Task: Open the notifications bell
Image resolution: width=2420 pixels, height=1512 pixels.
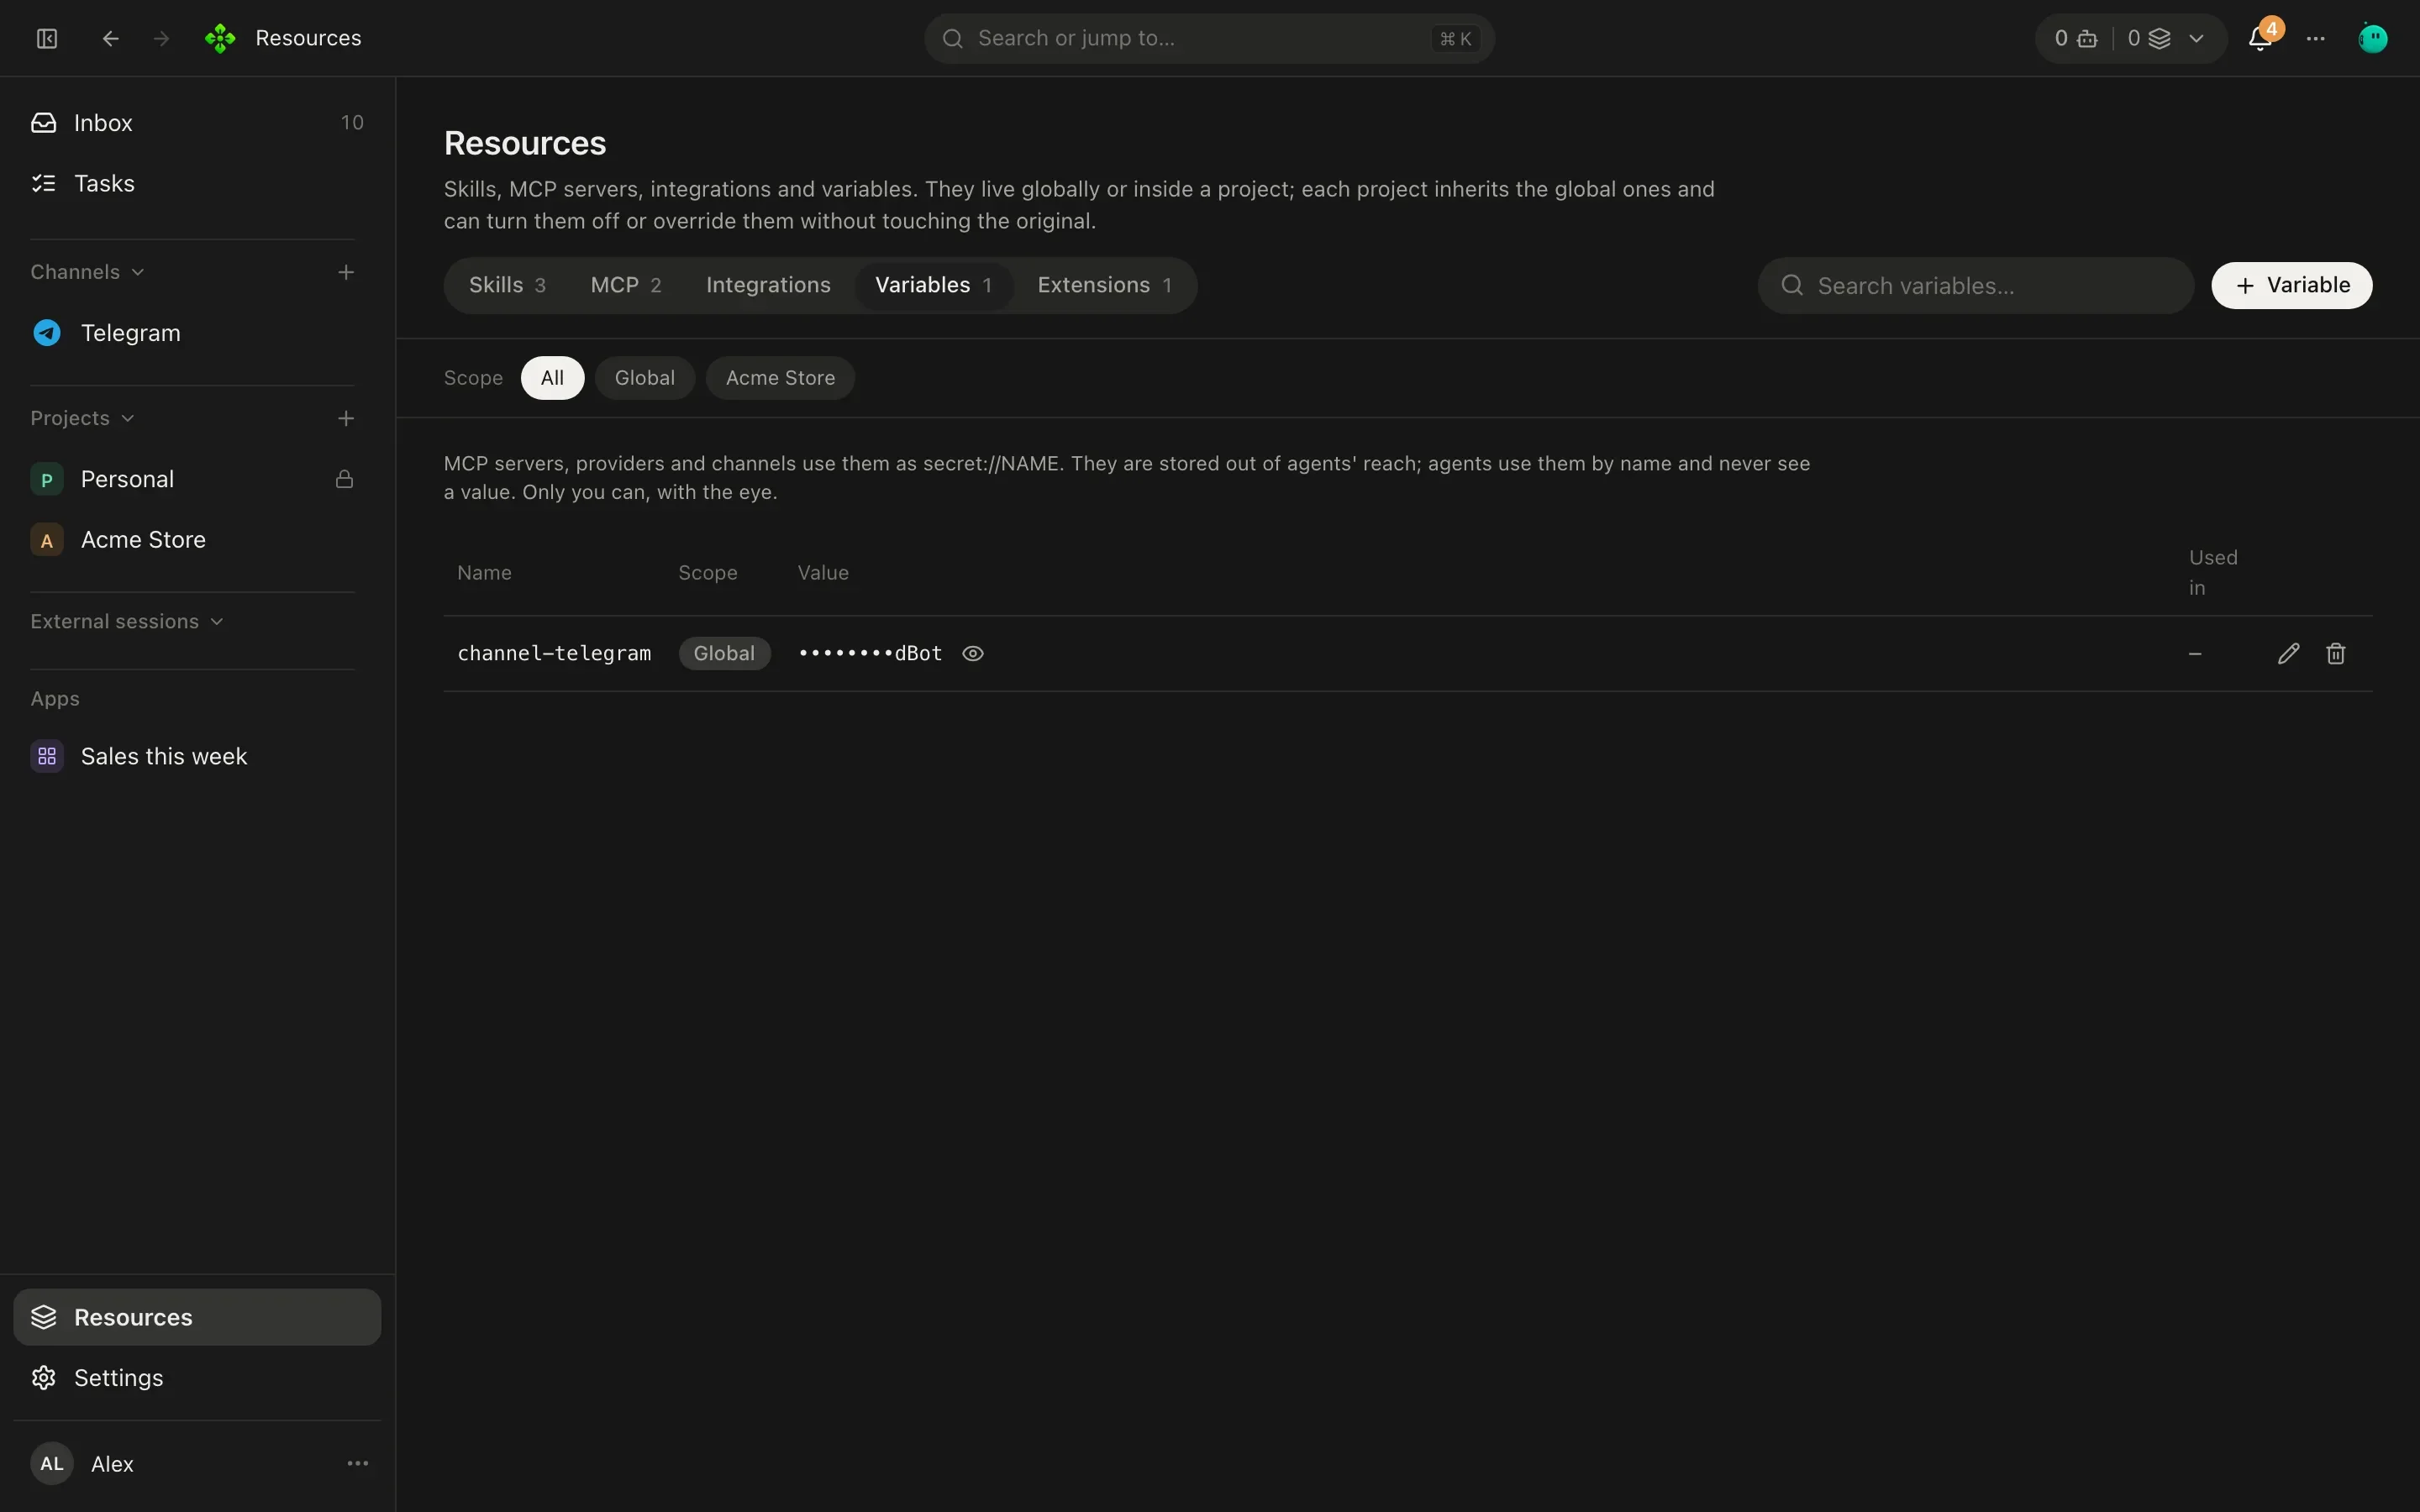Action: pyautogui.click(x=2260, y=38)
